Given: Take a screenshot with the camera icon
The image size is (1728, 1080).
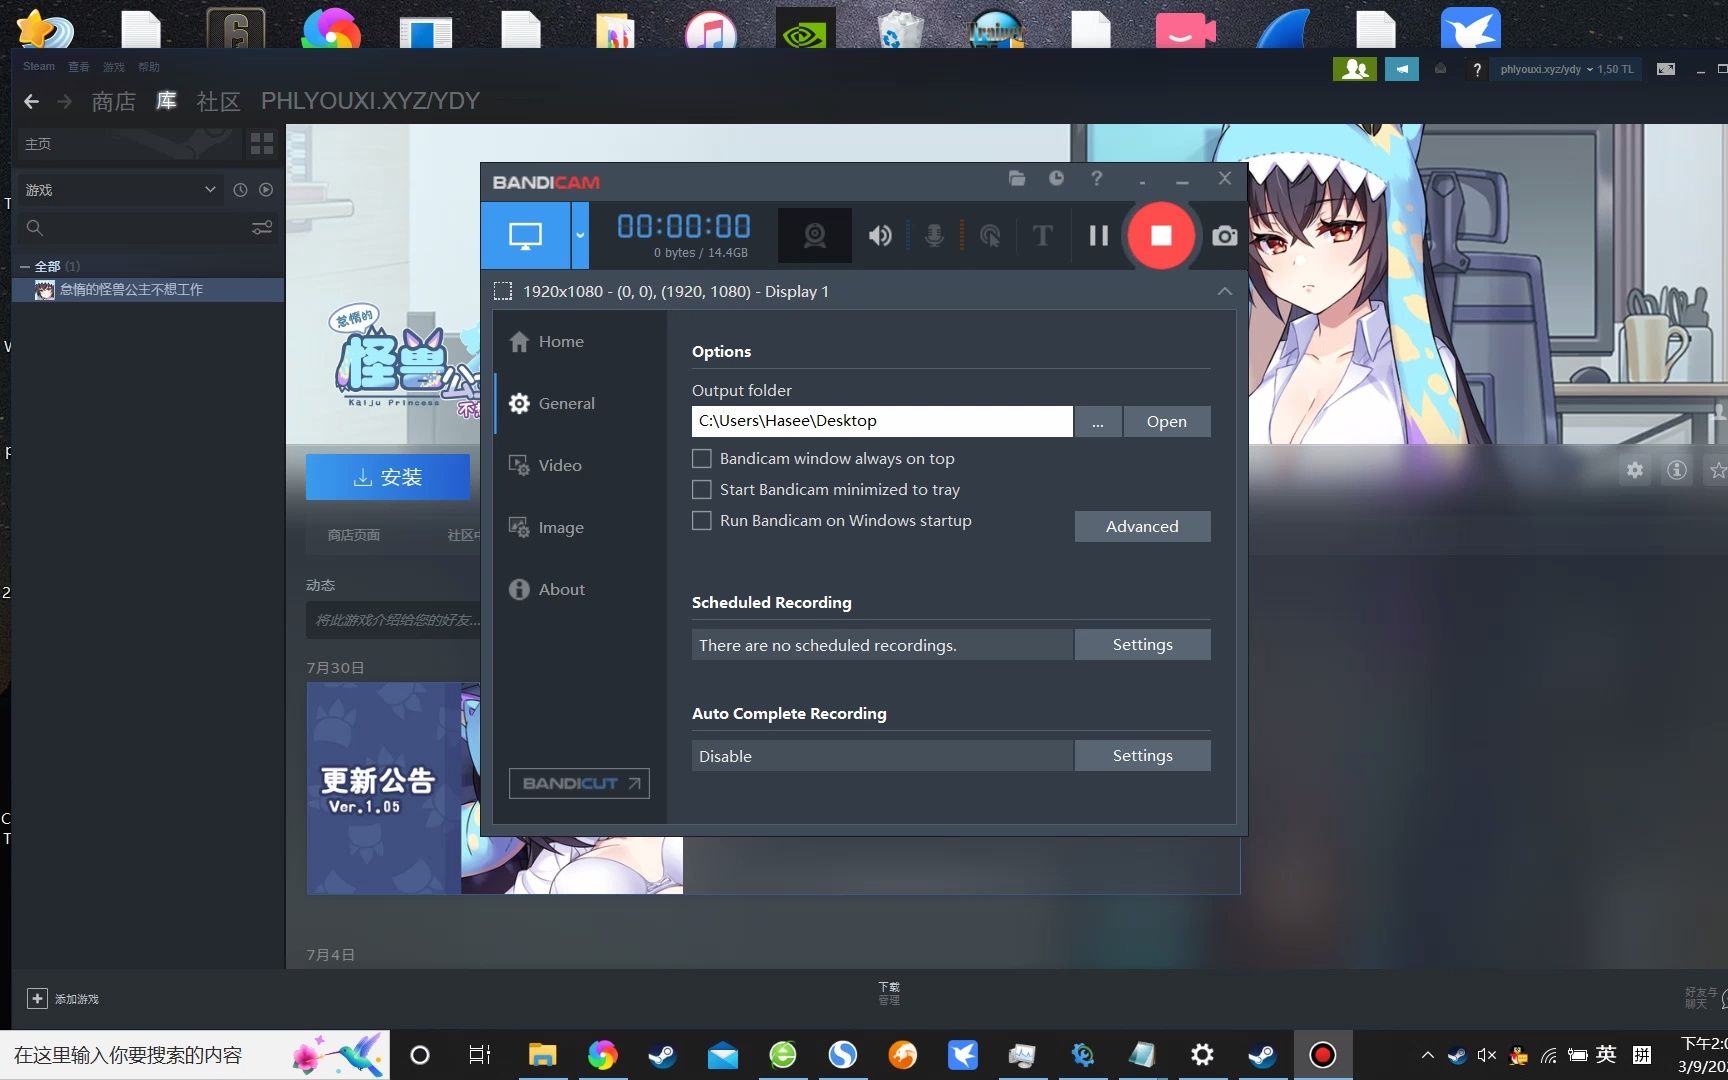Looking at the screenshot, I should click(1224, 236).
